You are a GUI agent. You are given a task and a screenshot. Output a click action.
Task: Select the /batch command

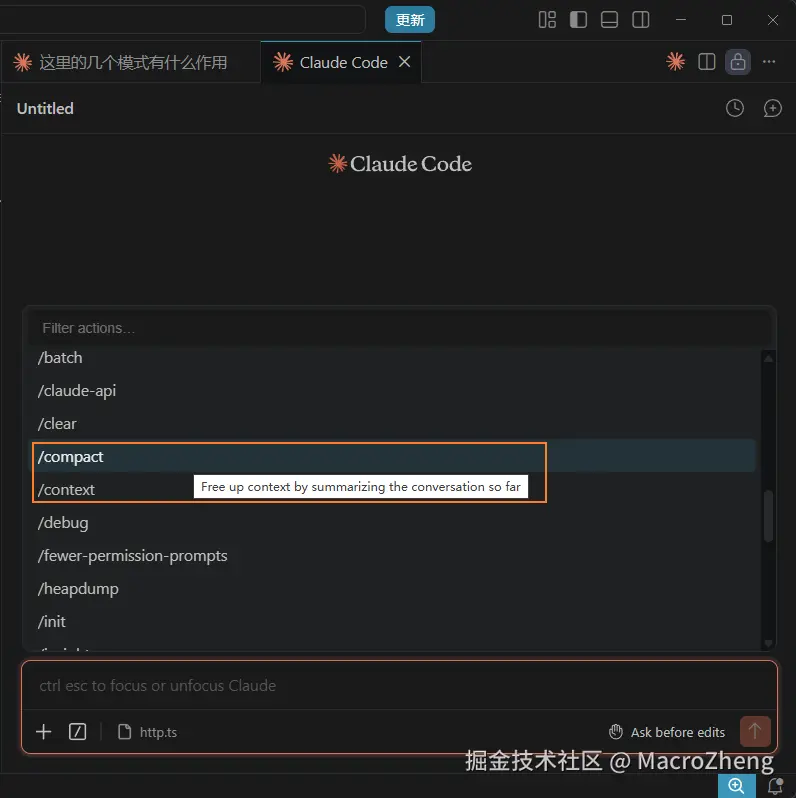click(392, 358)
